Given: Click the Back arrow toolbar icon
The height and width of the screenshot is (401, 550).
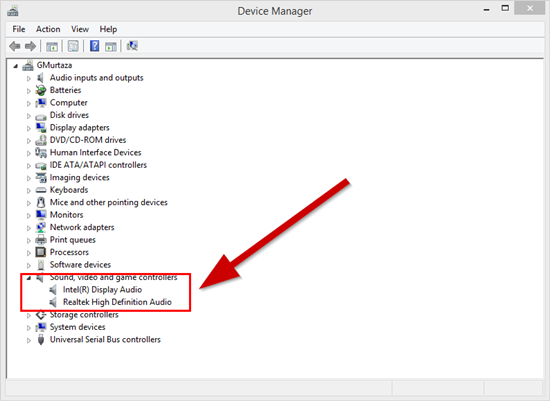Looking at the screenshot, I should pyautogui.click(x=15, y=46).
